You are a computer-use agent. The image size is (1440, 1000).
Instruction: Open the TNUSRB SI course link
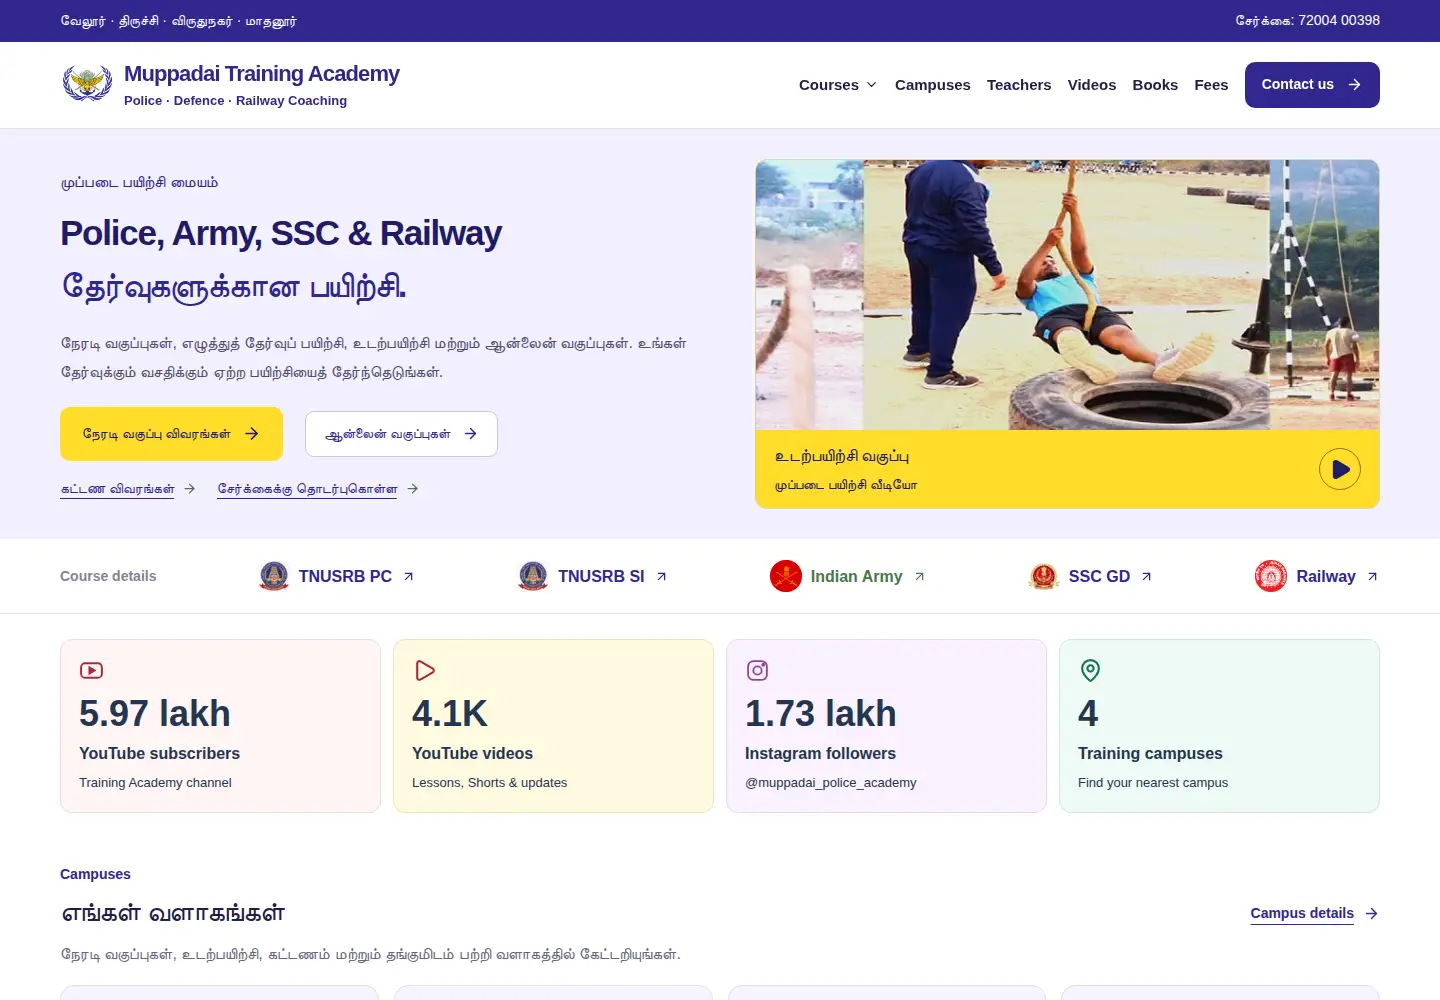point(601,576)
